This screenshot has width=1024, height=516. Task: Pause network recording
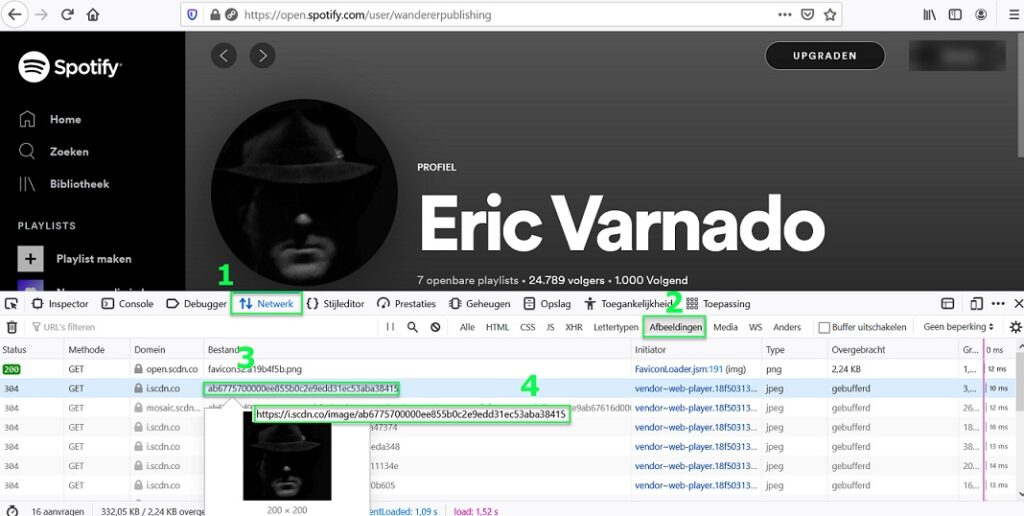[x=390, y=327]
